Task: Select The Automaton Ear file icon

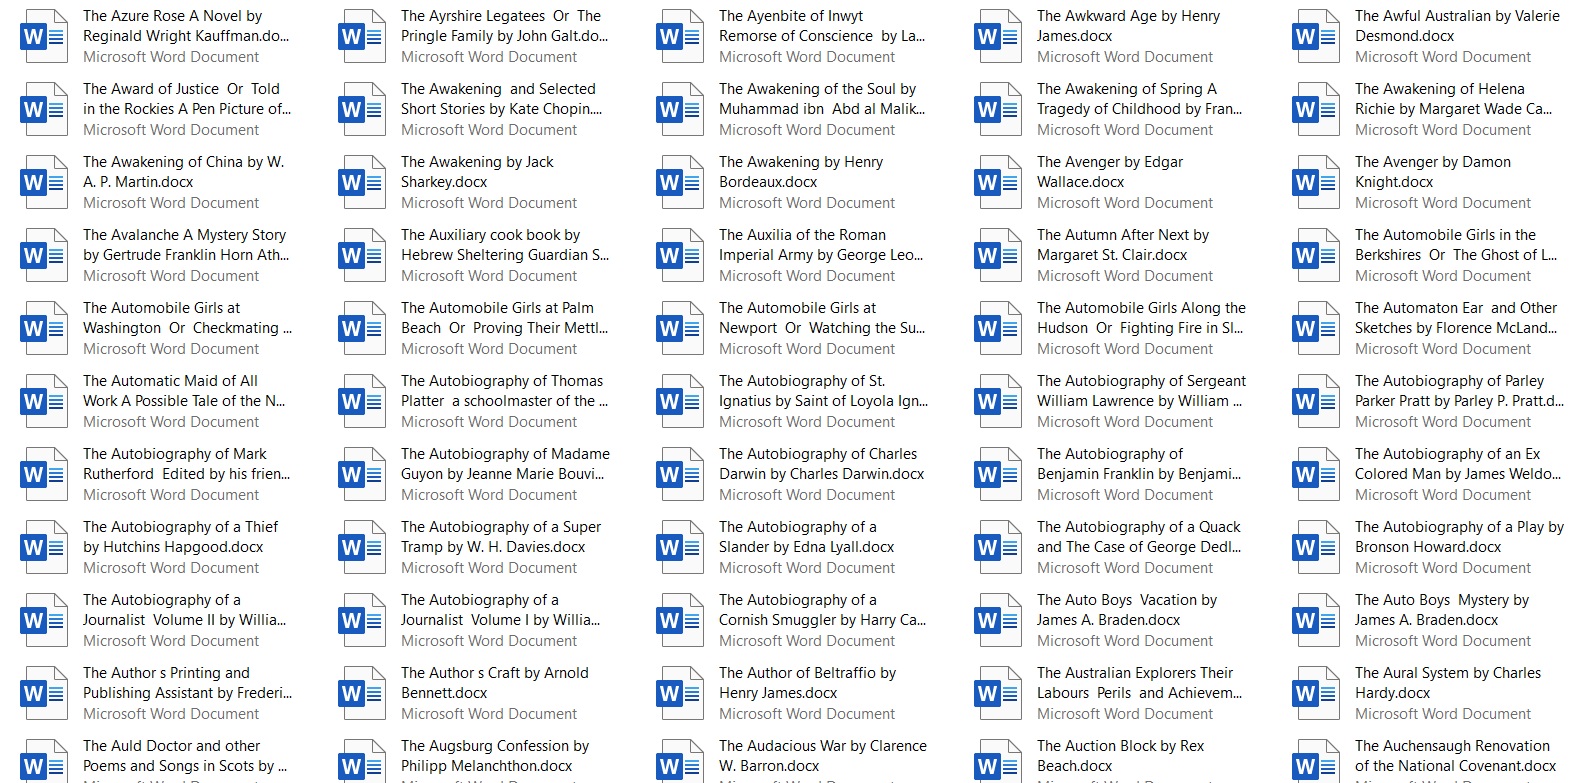Action: click(1315, 329)
